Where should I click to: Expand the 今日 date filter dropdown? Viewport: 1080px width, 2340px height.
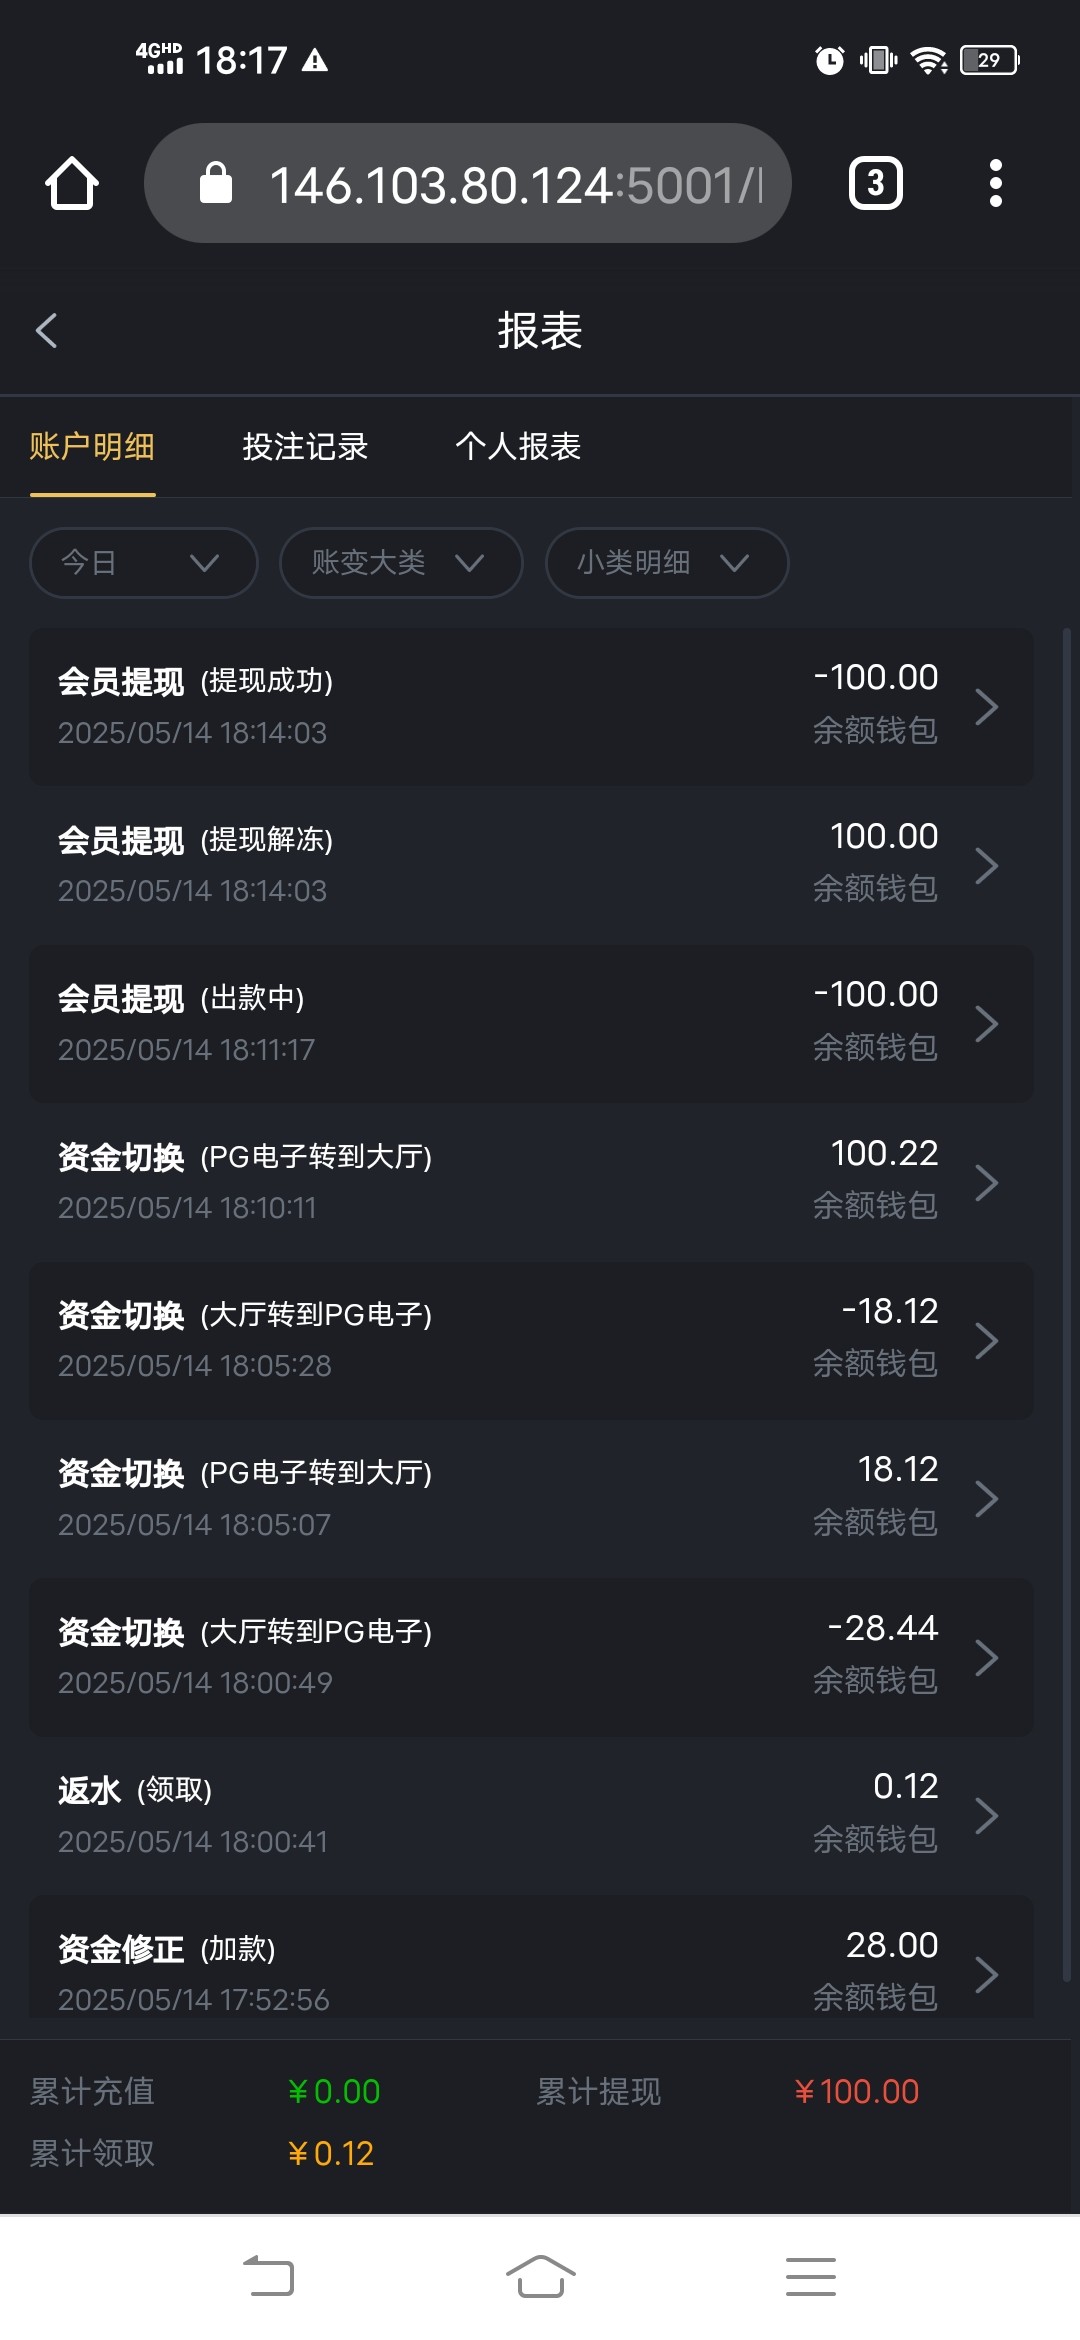click(143, 563)
